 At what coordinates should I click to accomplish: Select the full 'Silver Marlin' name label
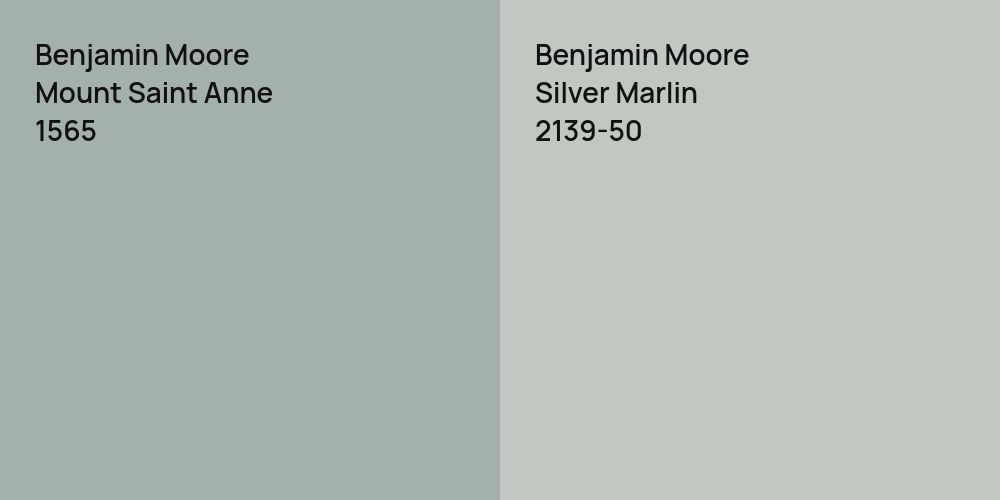coord(616,93)
